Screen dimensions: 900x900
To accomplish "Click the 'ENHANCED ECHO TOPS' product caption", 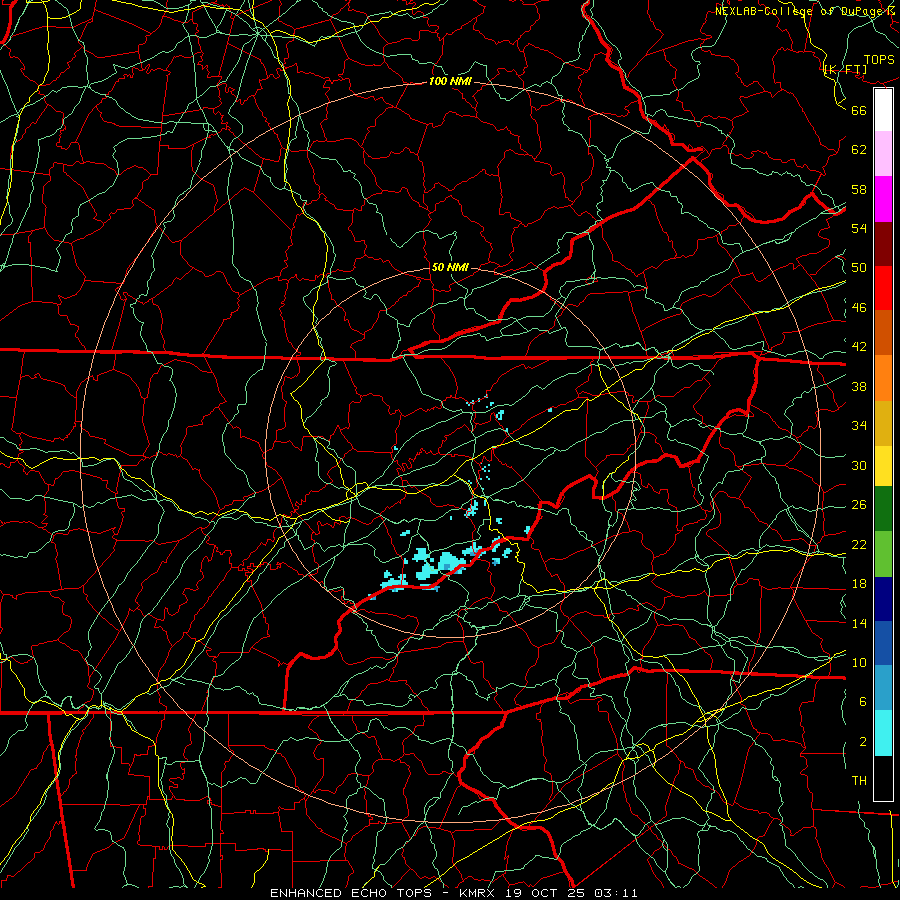I will point(354,893).
